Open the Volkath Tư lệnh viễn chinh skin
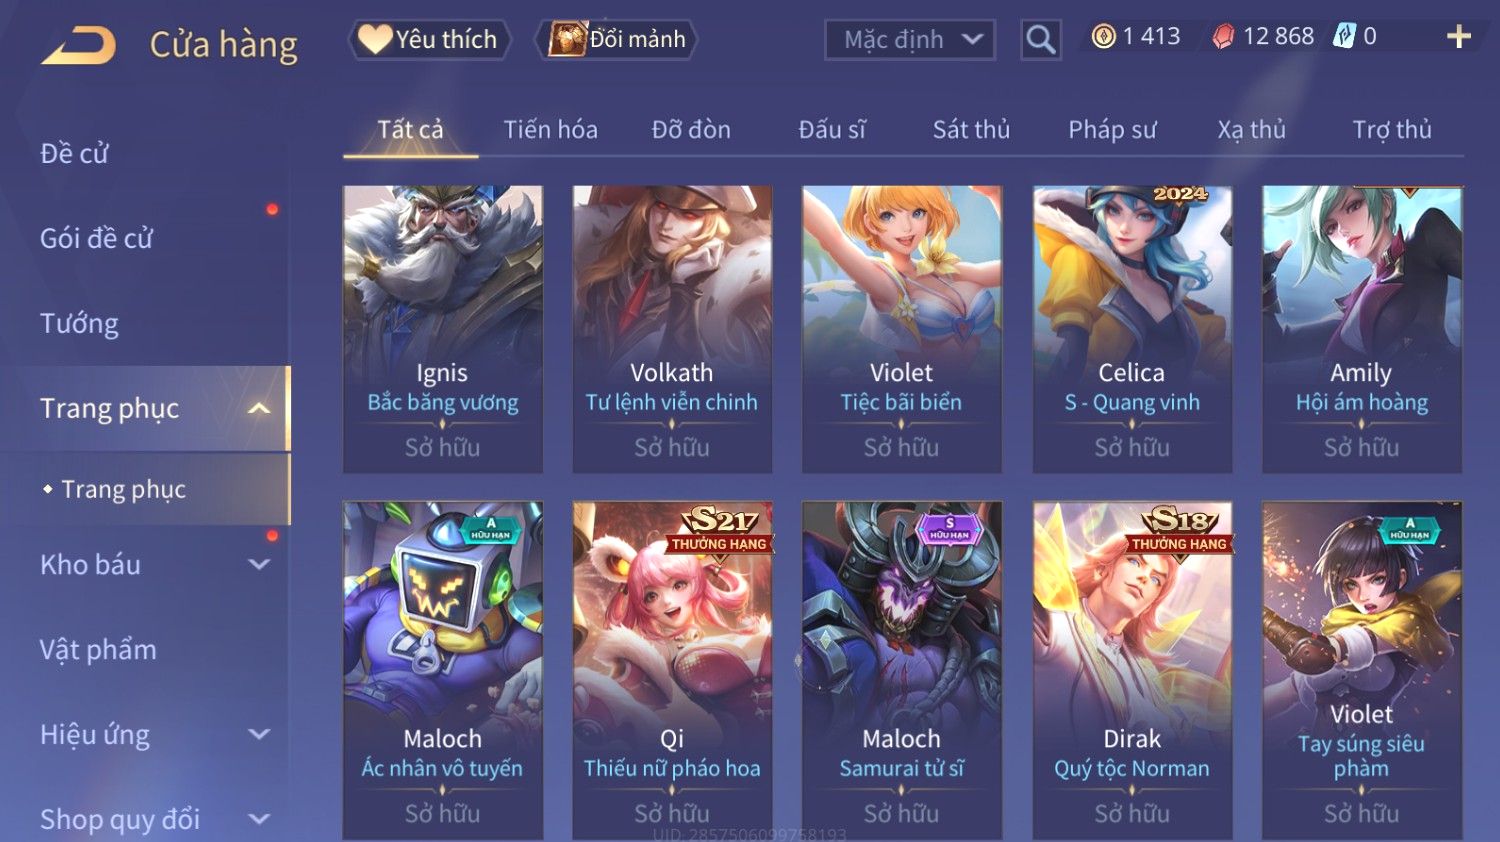The image size is (1500, 842). (x=672, y=329)
